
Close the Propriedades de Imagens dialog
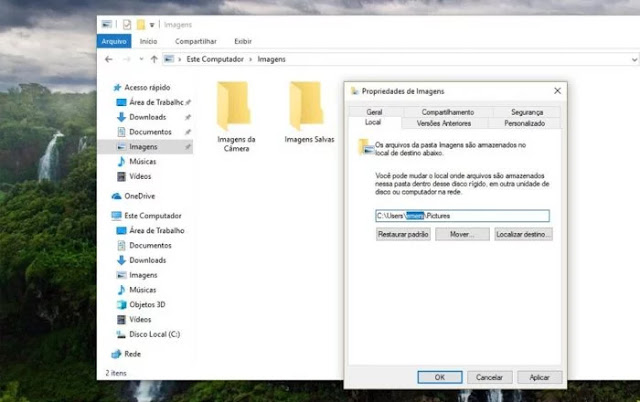pos(558,91)
